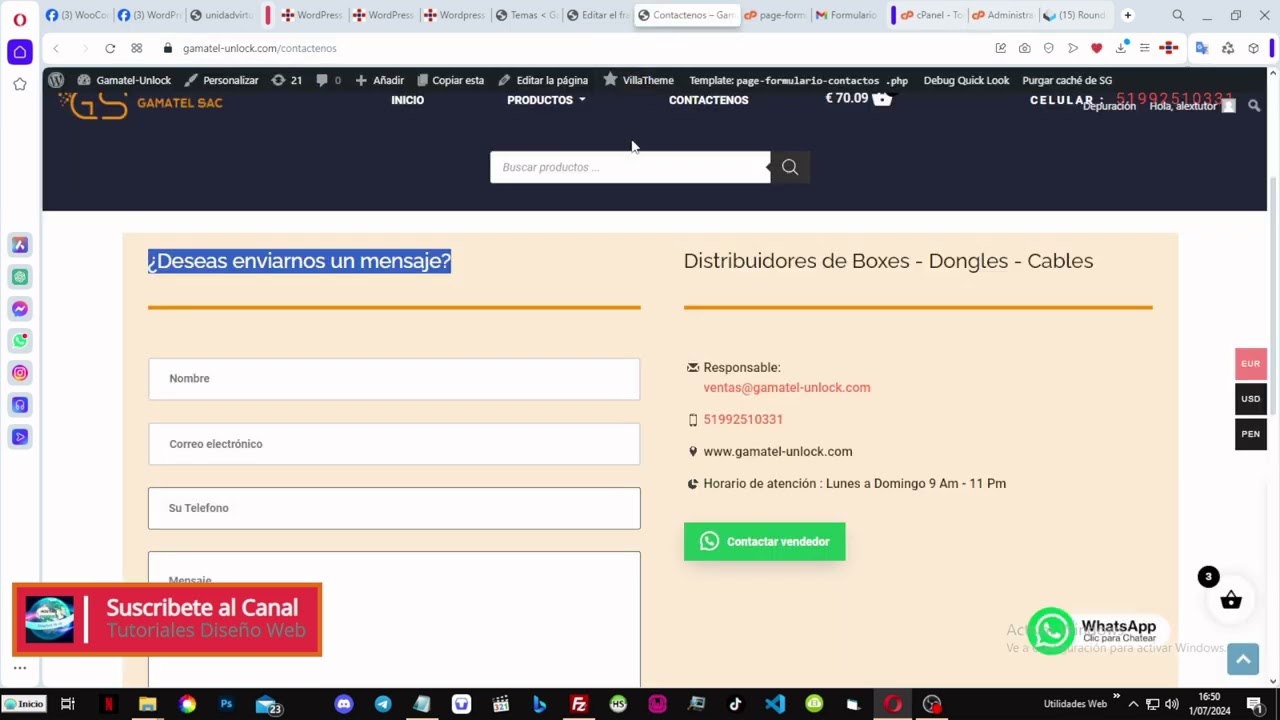The height and width of the screenshot is (720, 1280).
Task: Click phone number 51992510331 link
Action: [x=743, y=419]
